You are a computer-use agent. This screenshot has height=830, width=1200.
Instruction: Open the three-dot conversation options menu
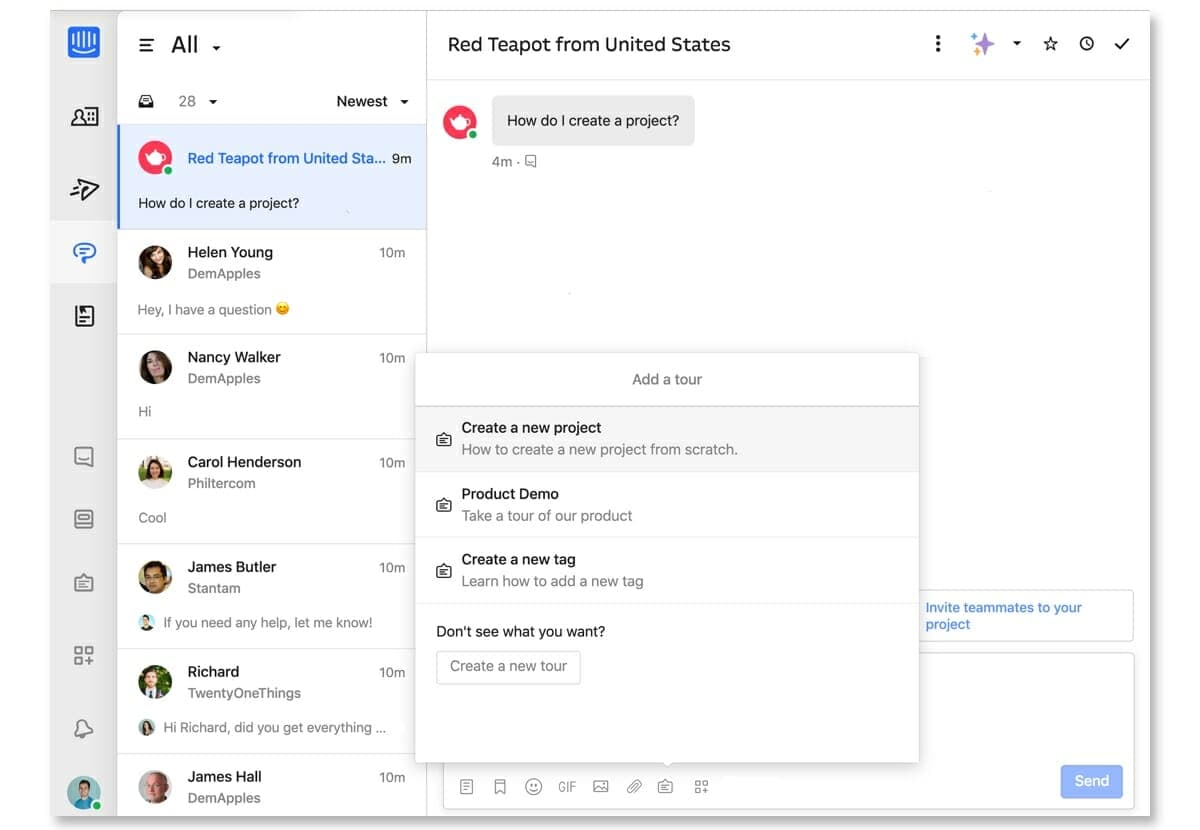937,44
